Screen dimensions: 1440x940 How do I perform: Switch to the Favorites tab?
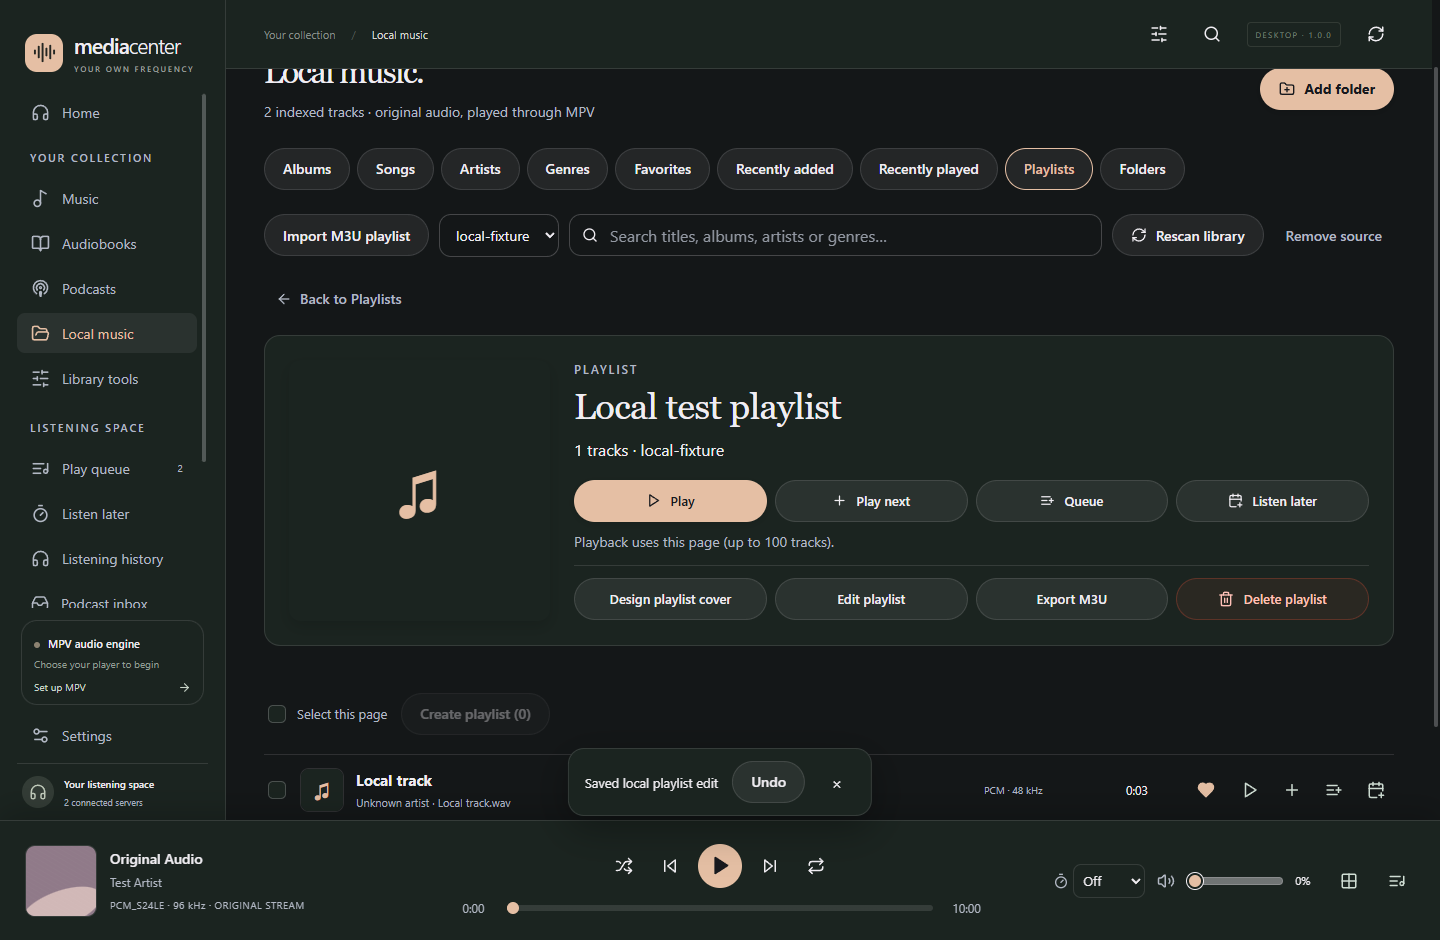point(662,169)
